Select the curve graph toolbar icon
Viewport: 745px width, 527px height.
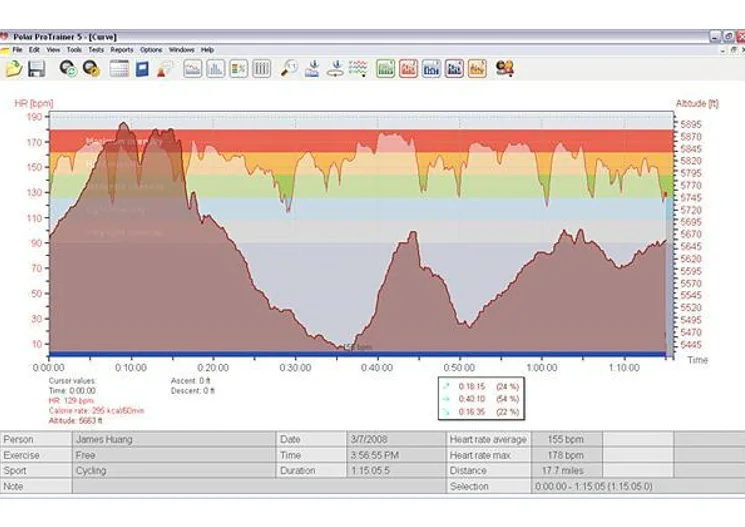click(x=192, y=68)
